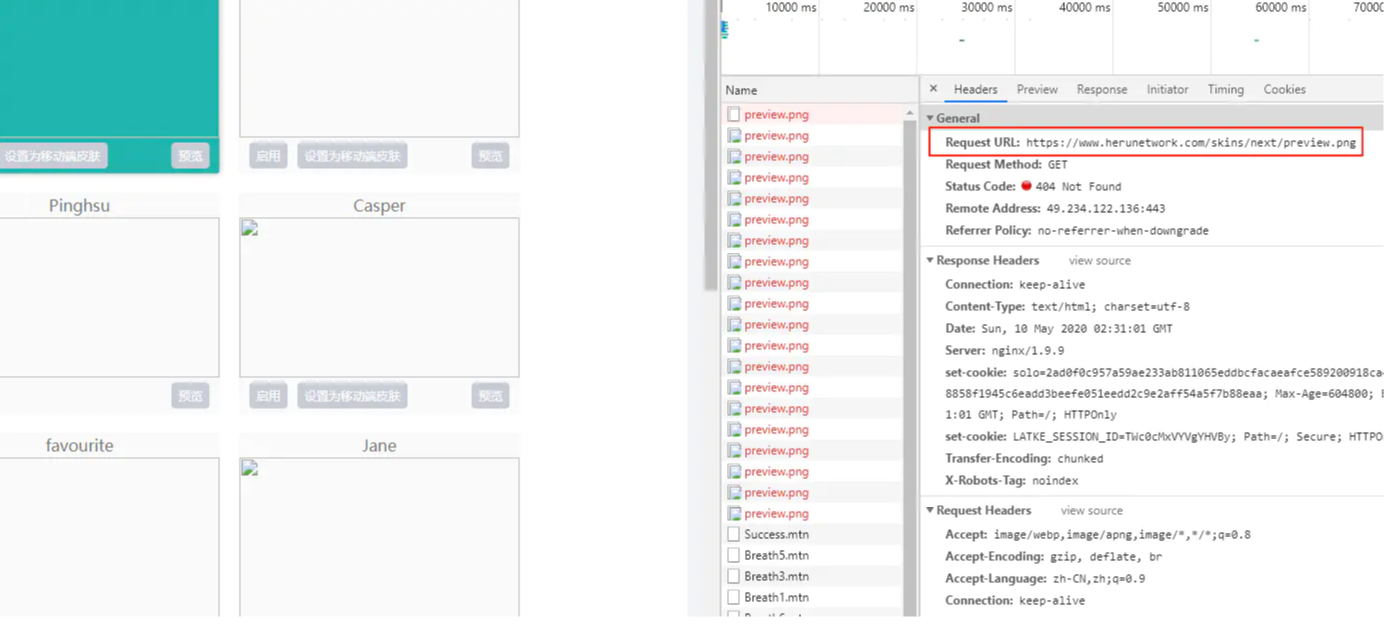Screen dimensions: 1392x628
Task: View source of Response Headers
Action: tap(1099, 260)
